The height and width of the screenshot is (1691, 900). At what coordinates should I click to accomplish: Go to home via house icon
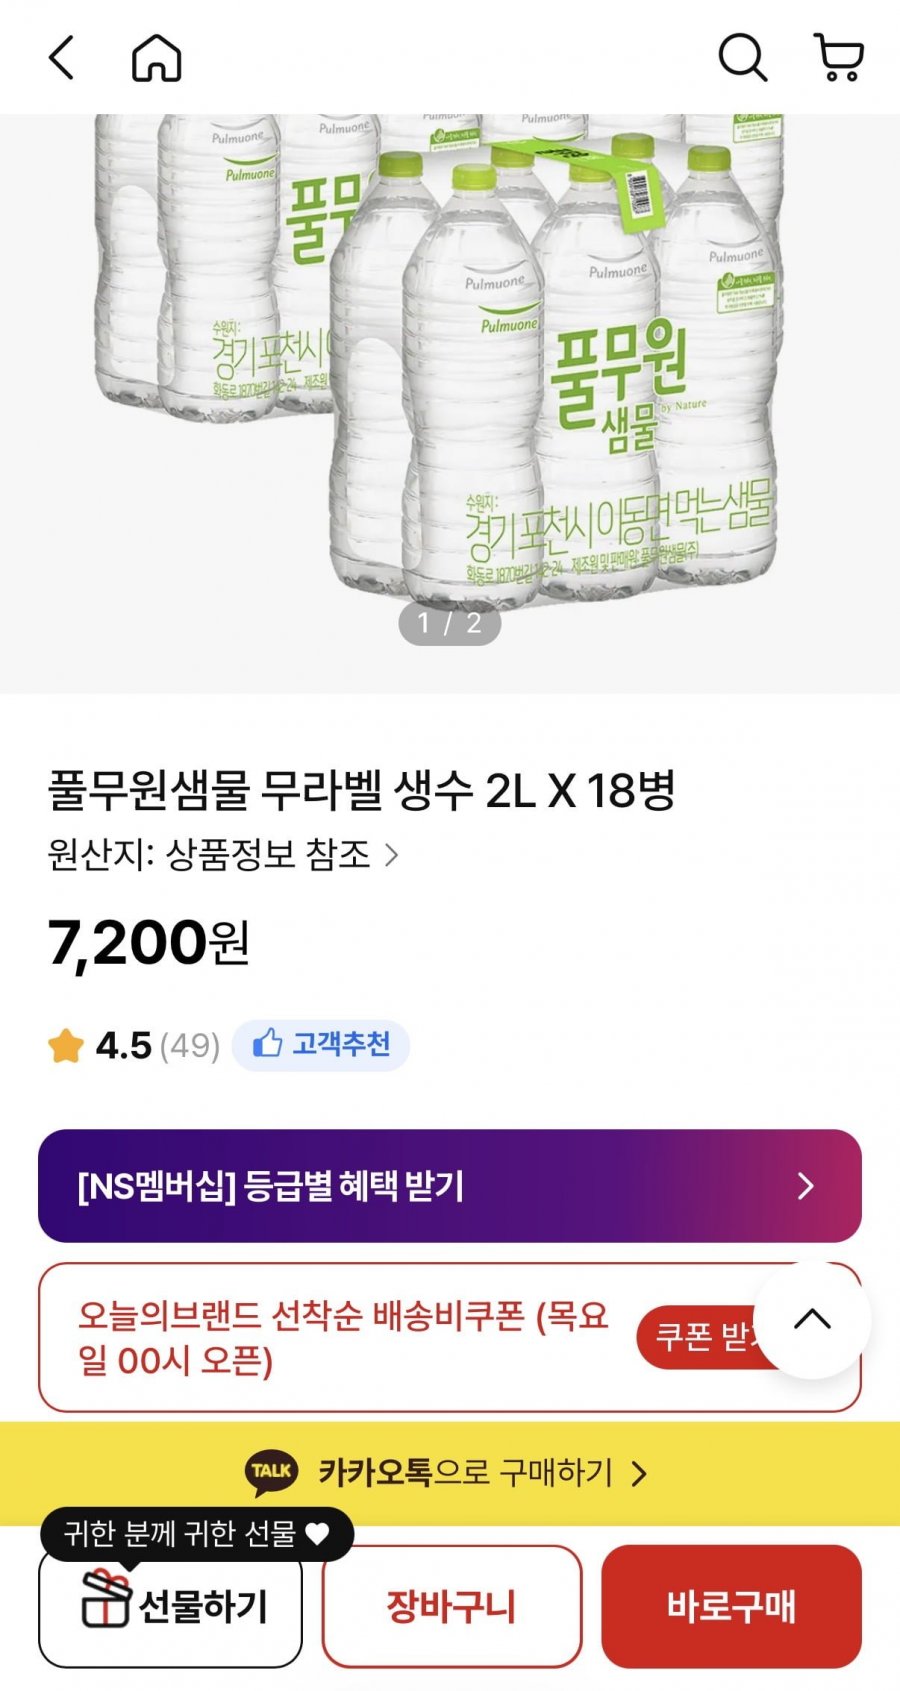(157, 58)
